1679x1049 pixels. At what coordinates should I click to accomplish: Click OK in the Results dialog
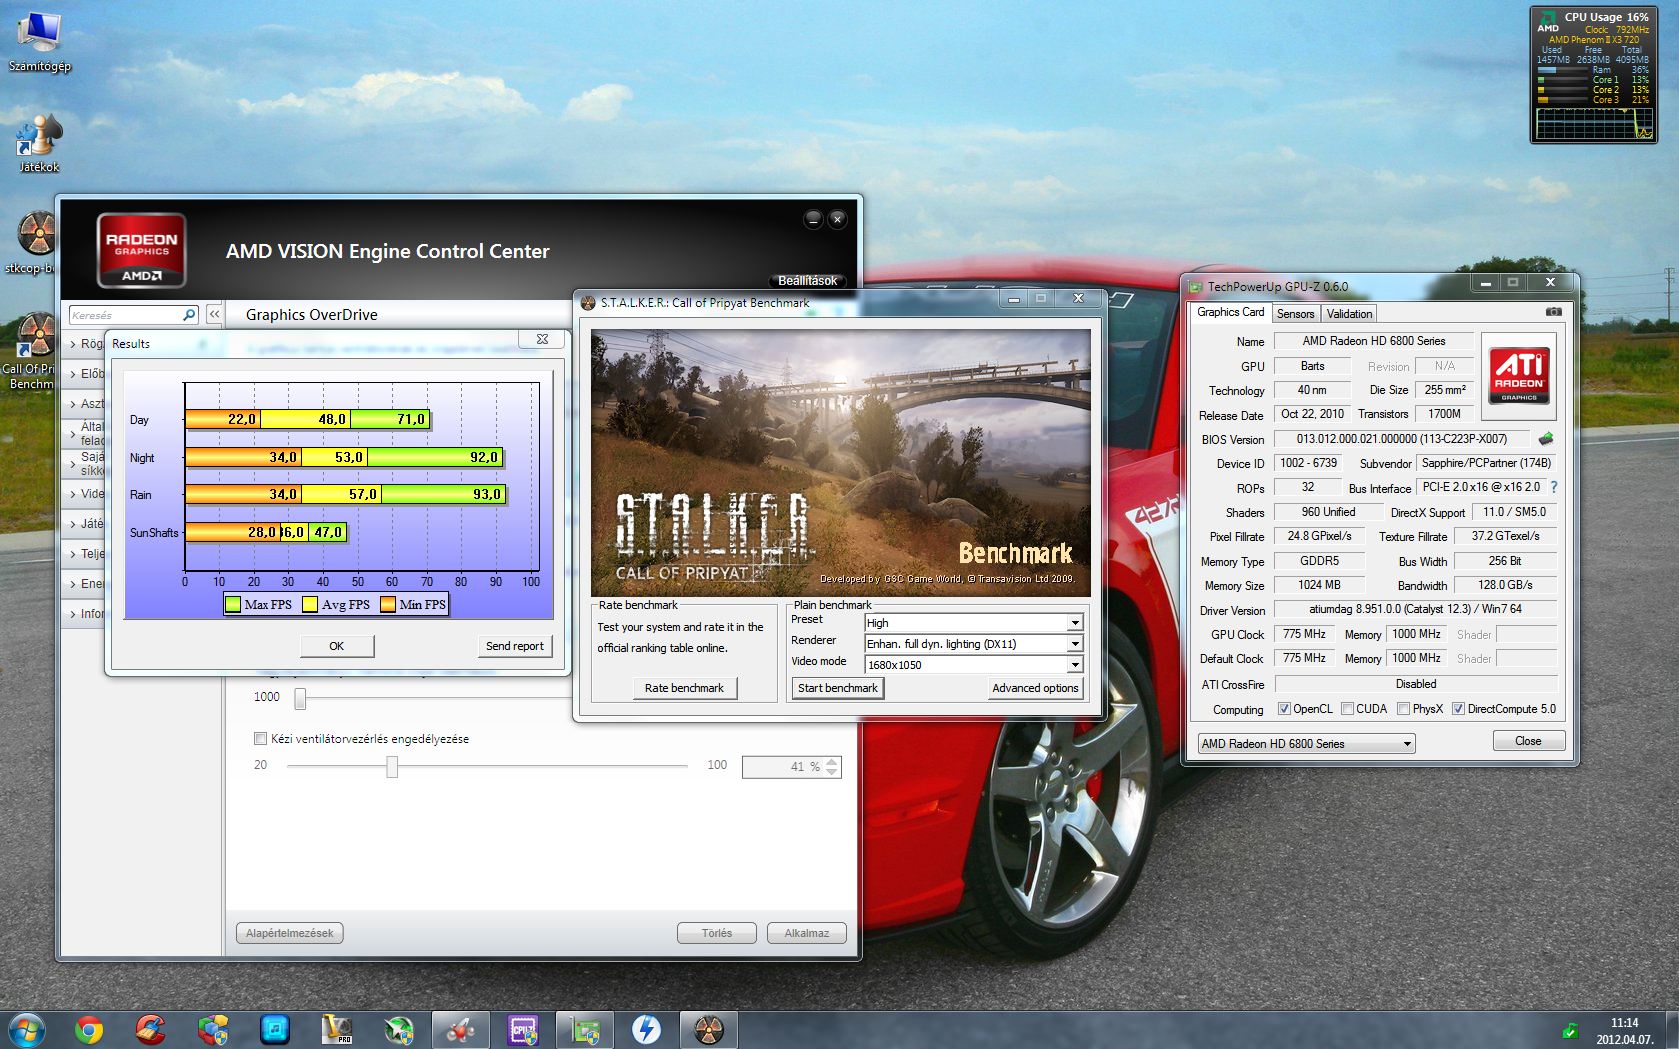337,646
